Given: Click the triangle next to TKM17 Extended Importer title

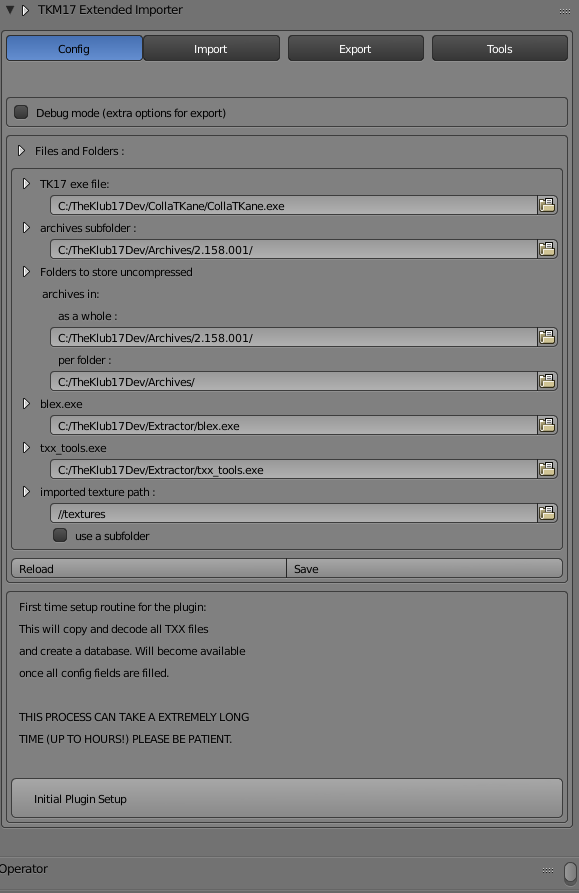Looking at the screenshot, I should coord(25,10).
